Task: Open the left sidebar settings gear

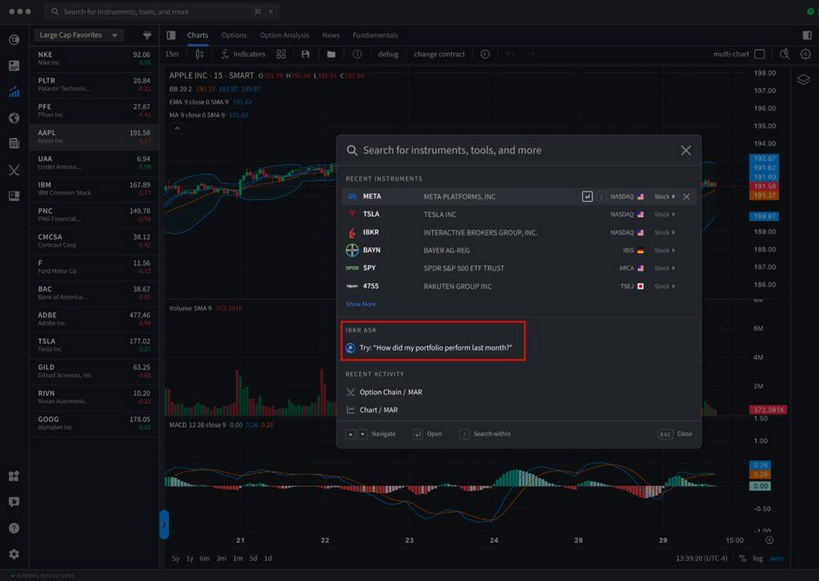Action: coord(14,554)
